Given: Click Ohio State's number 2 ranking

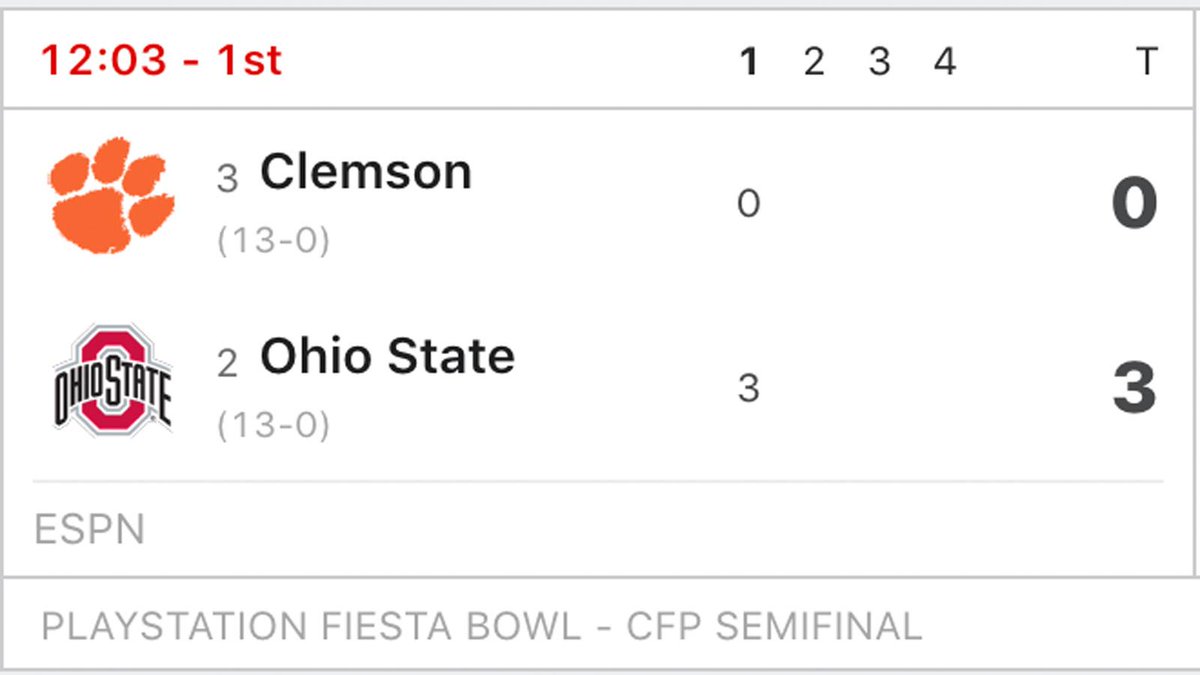Looking at the screenshot, I should (x=228, y=363).
